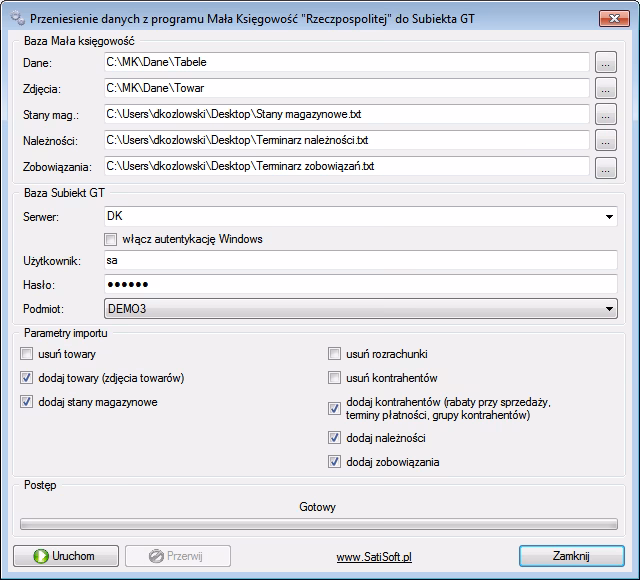Open file browser for Stany mag. path

[606, 115]
